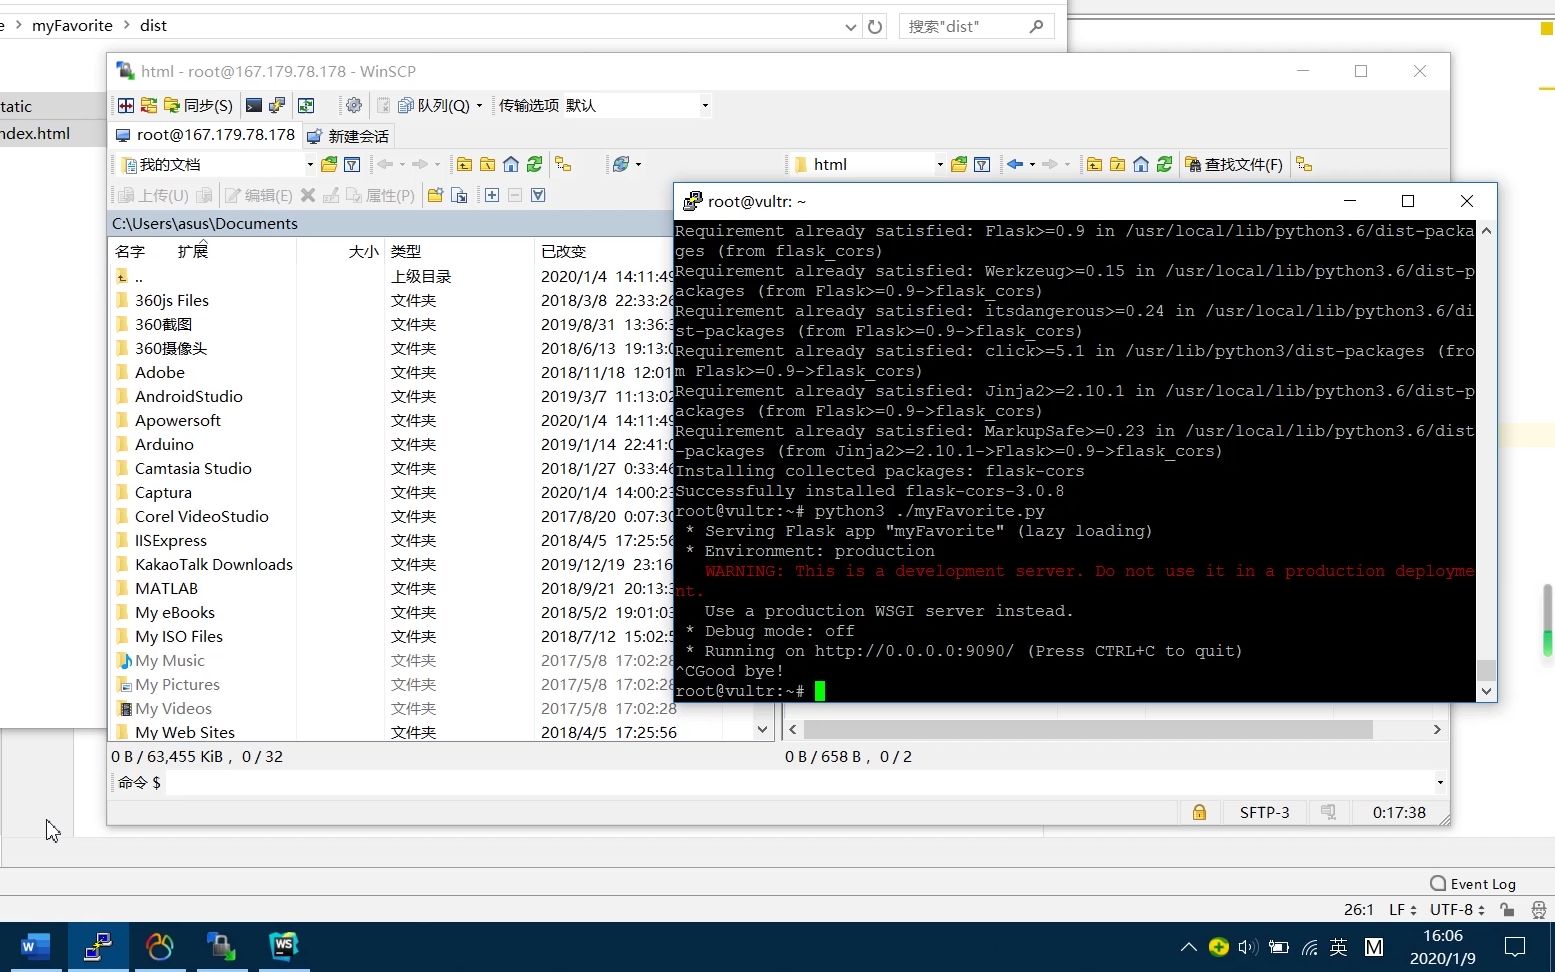Select the MATLAB folder row

392,588
